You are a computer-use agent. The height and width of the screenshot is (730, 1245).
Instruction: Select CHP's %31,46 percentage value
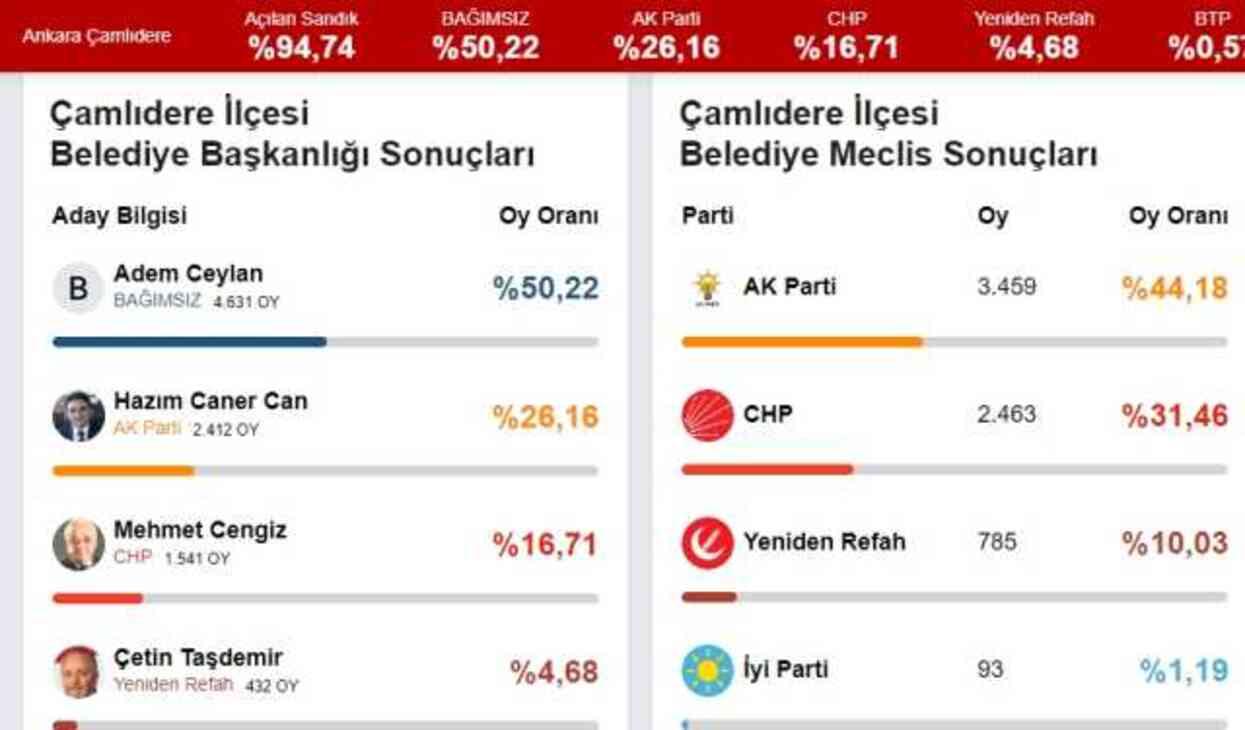1176,413
